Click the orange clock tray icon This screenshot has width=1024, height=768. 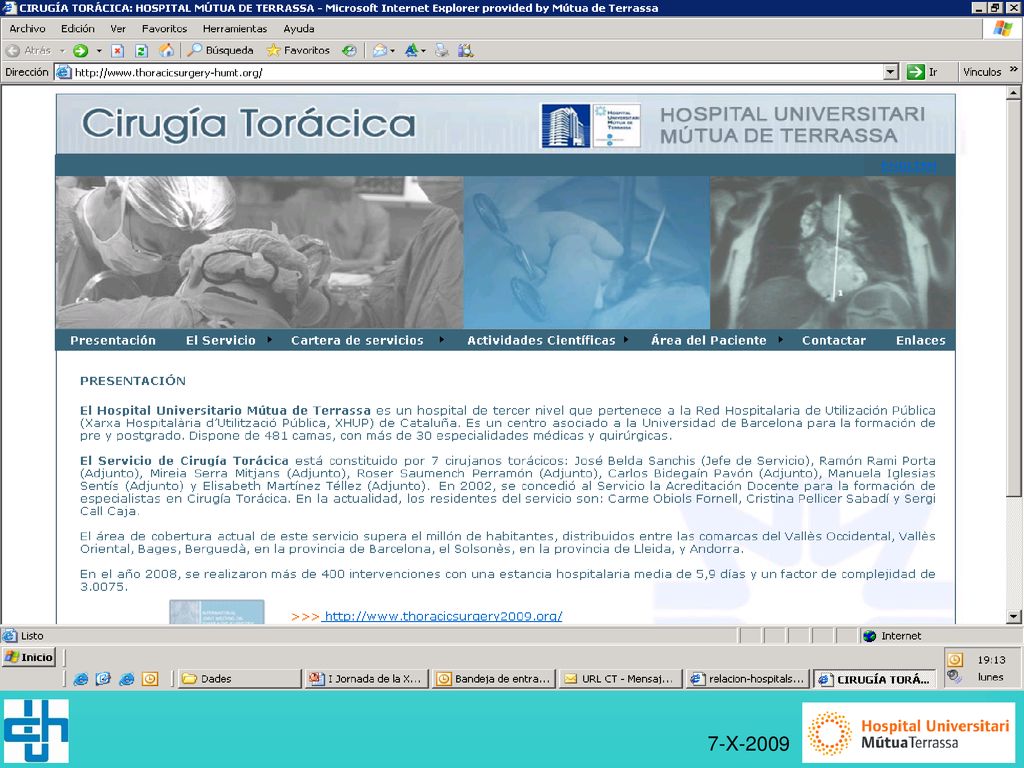(955, 660)
